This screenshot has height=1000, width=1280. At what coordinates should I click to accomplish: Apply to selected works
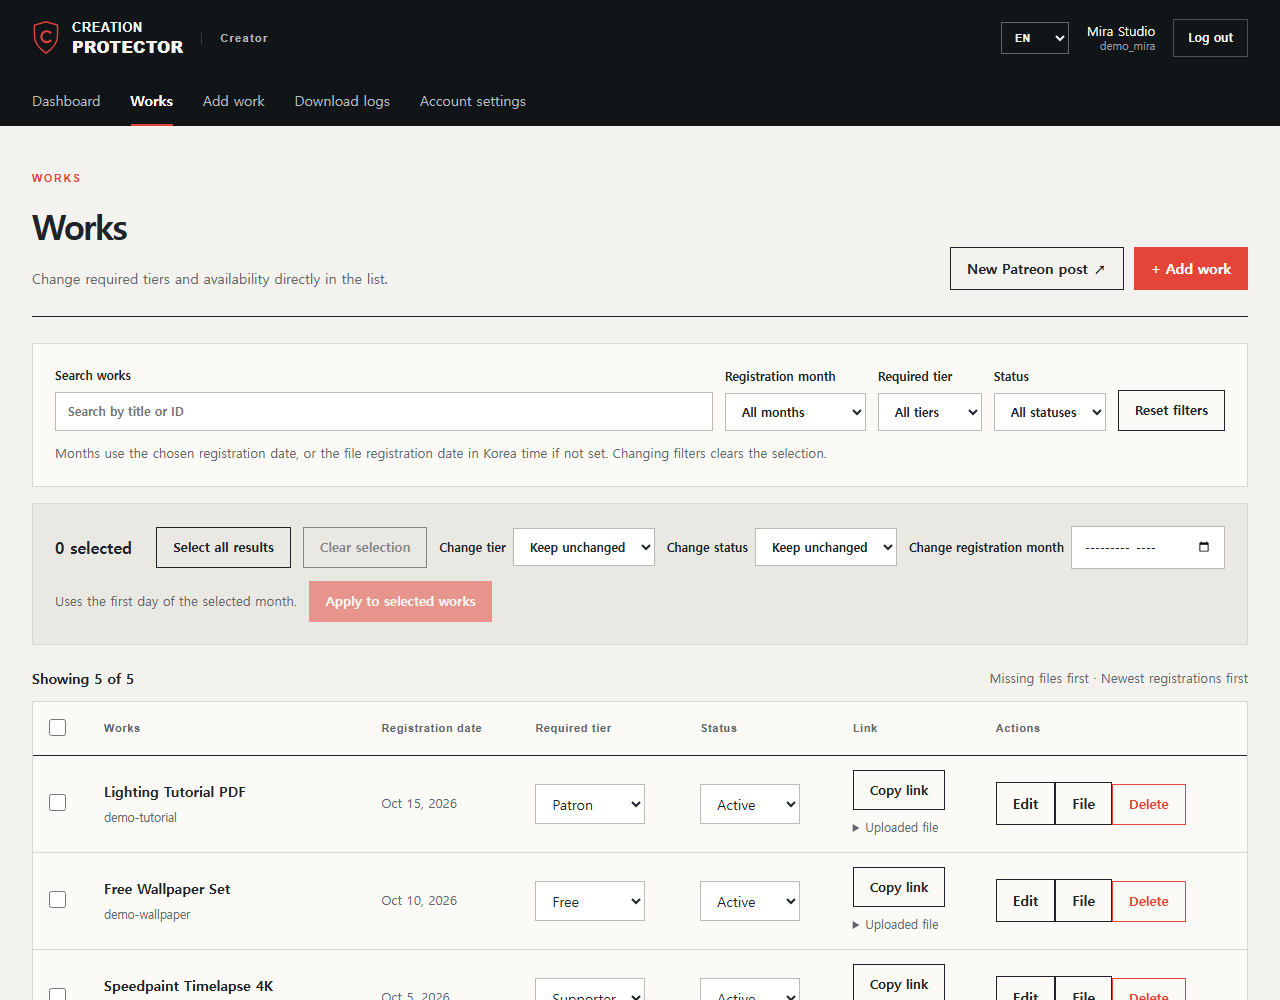(x=400, y=602)
